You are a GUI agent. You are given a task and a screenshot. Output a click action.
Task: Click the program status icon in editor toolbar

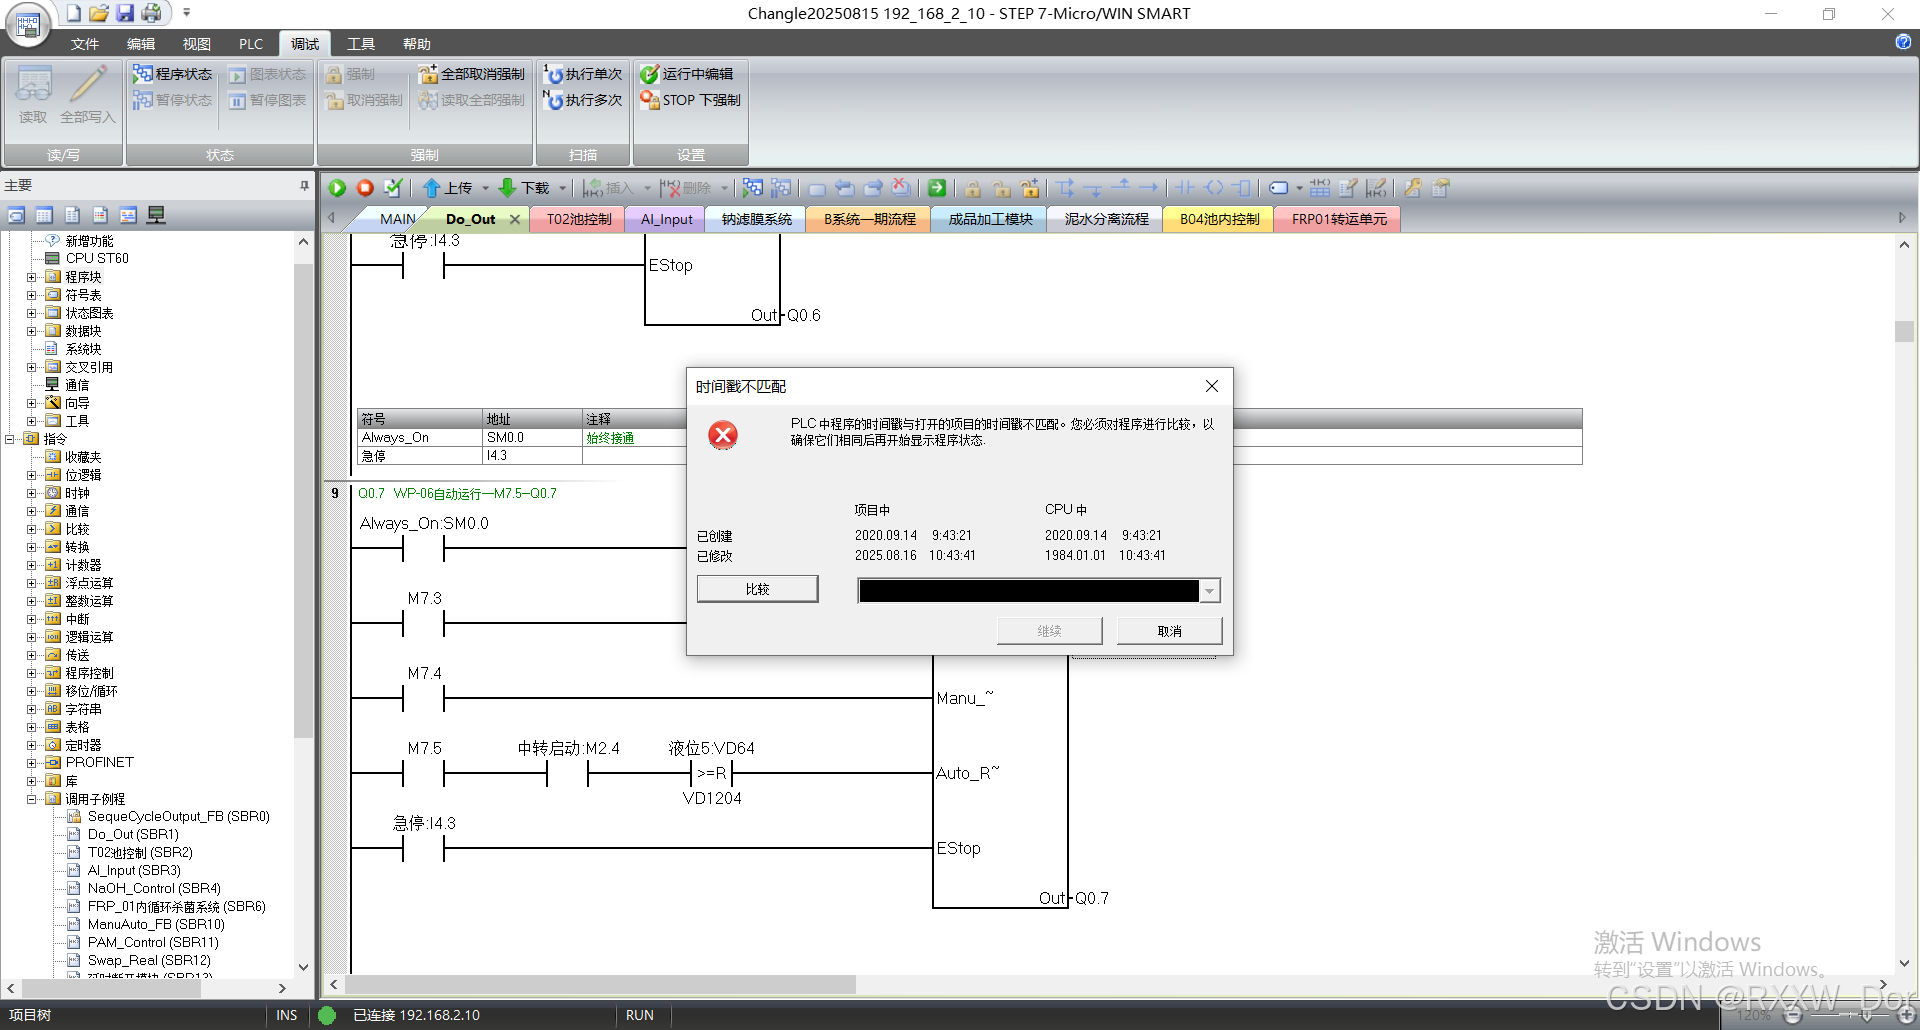[x=752, y=188]
